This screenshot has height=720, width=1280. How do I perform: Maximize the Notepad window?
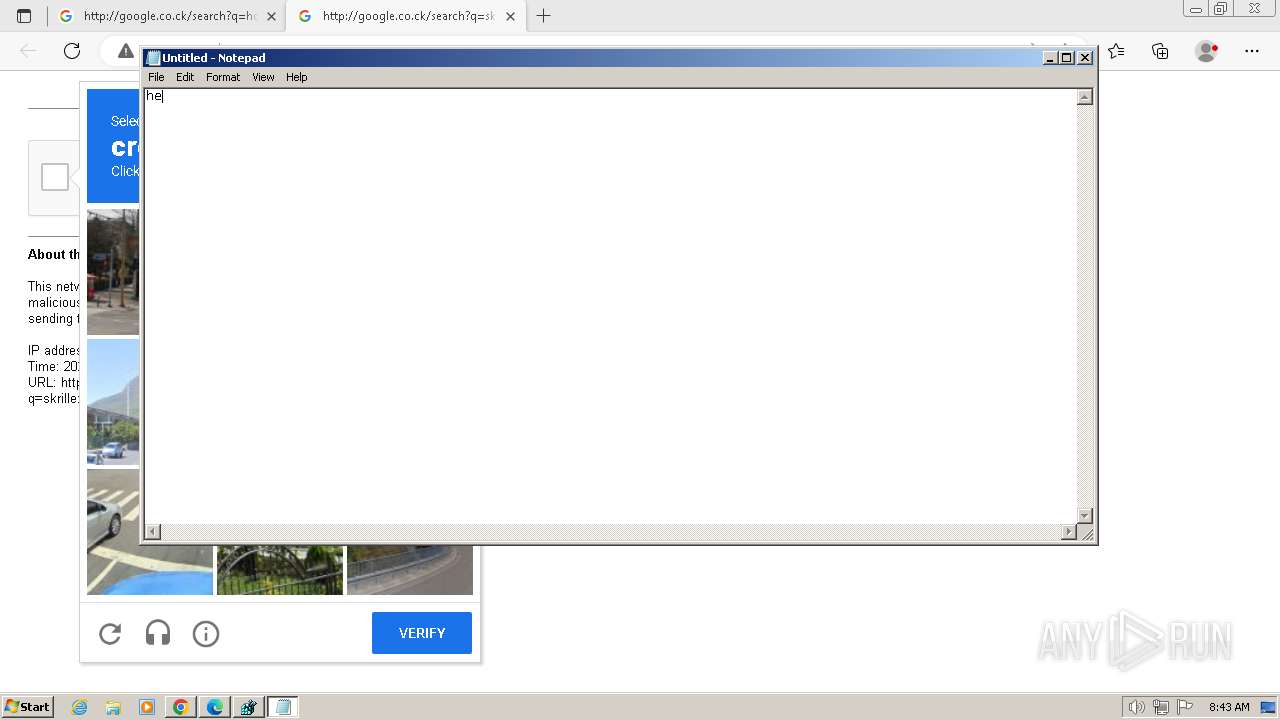tap(1067, 58)
